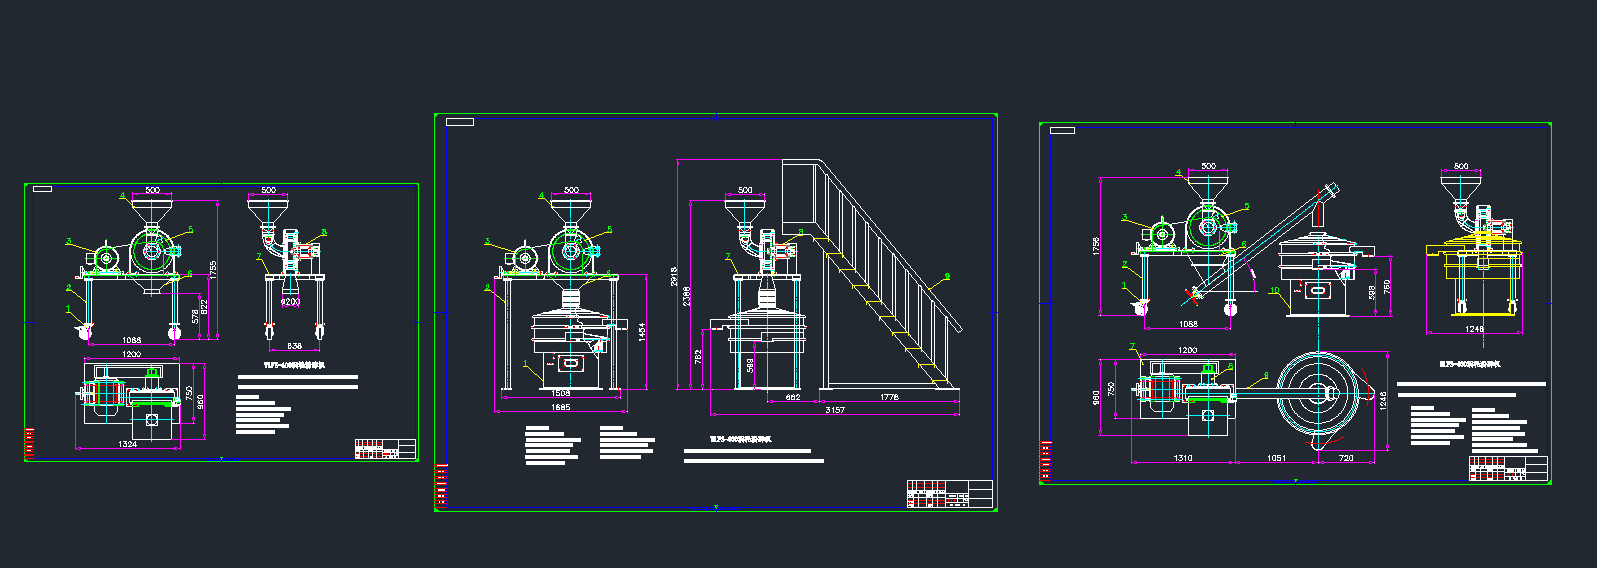
Task: Click the 662 dimension in middle drawing
Action: [x=792, y=397]
